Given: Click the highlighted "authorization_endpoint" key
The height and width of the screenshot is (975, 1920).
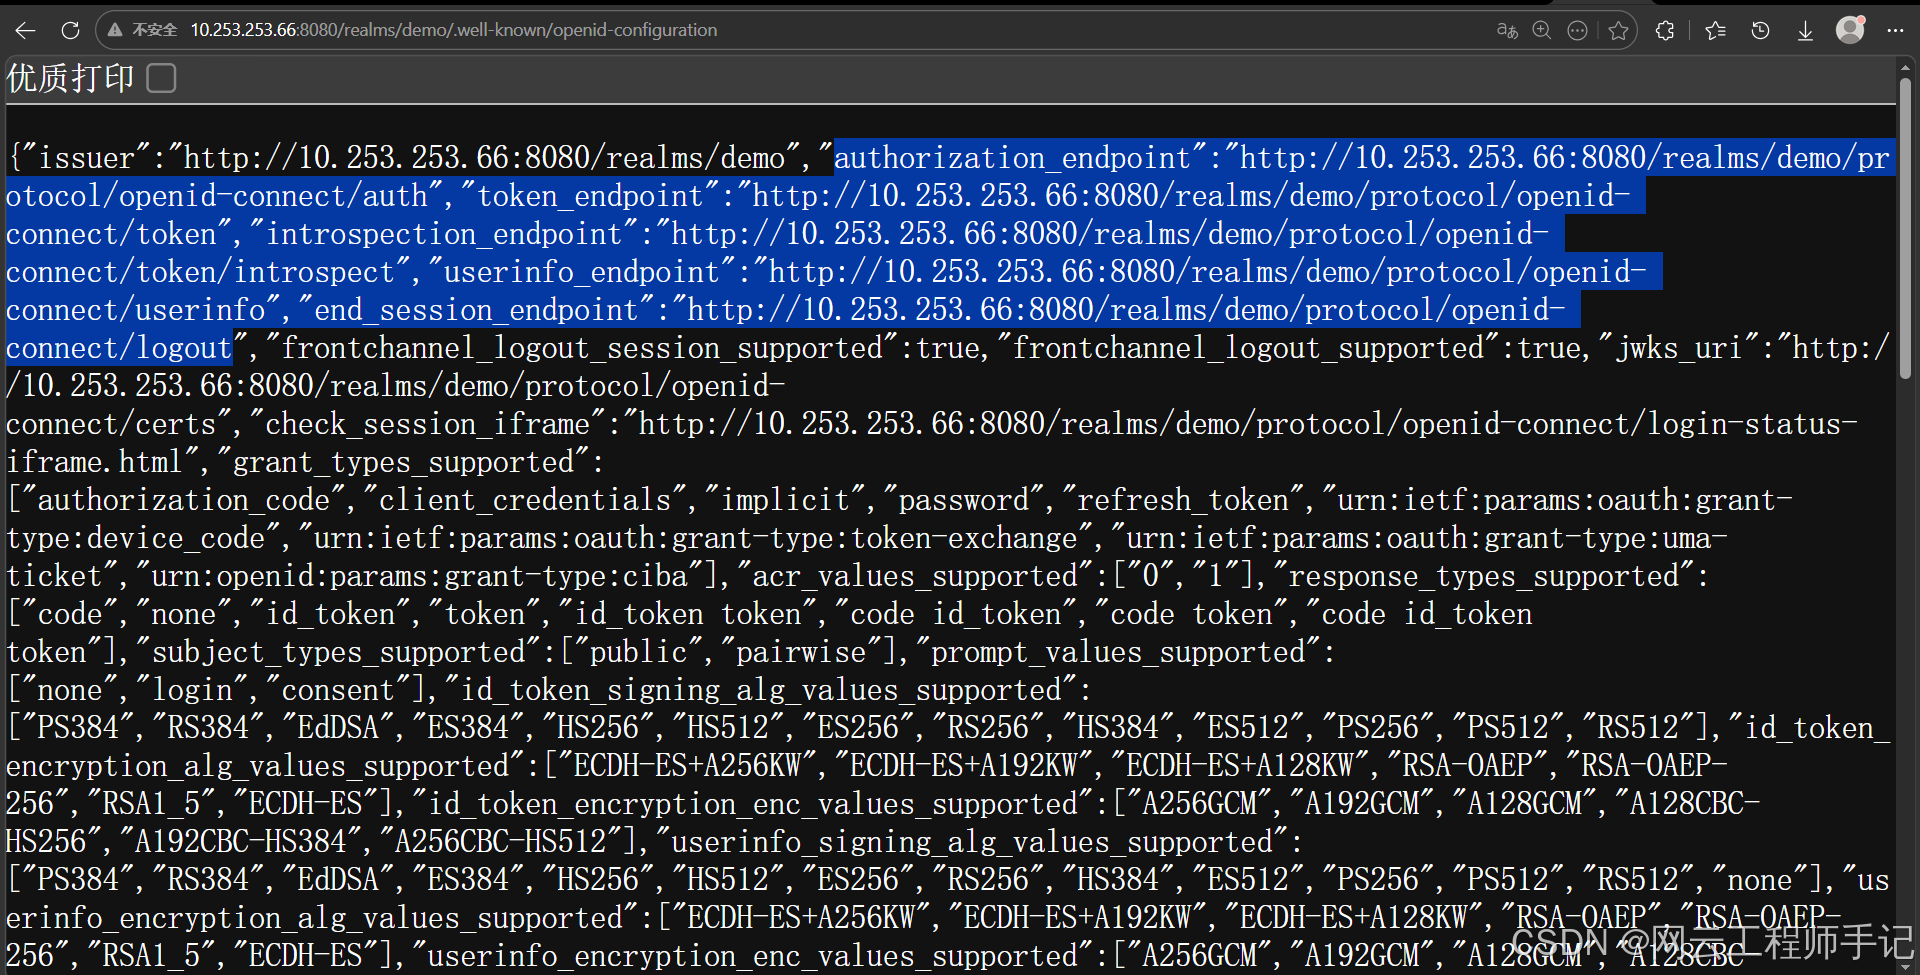Looking at the screenshot, I should [1013, 158].
